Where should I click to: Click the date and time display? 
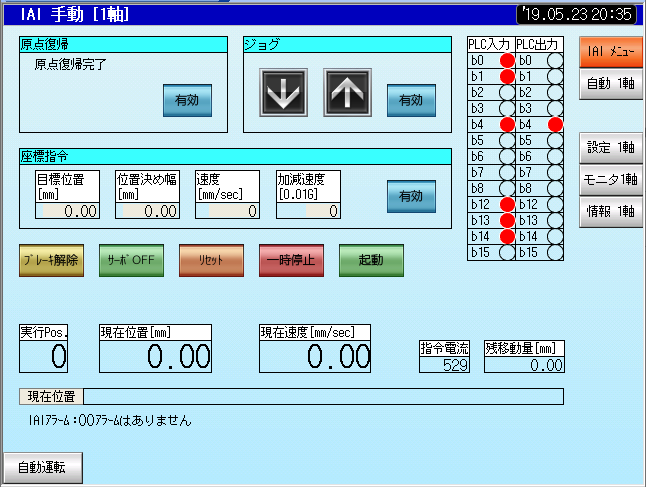[577, 14]
